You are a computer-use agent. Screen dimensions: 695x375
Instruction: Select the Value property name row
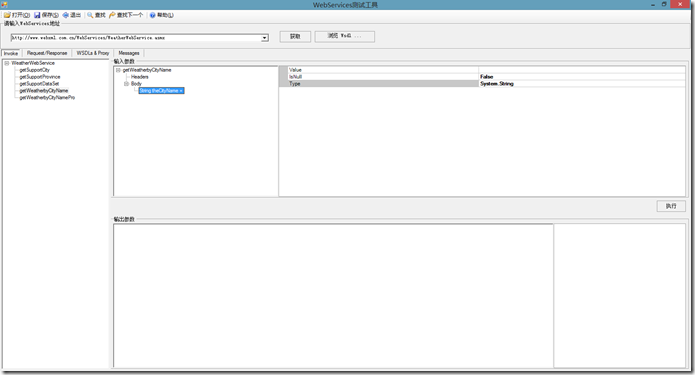(383, 70)
